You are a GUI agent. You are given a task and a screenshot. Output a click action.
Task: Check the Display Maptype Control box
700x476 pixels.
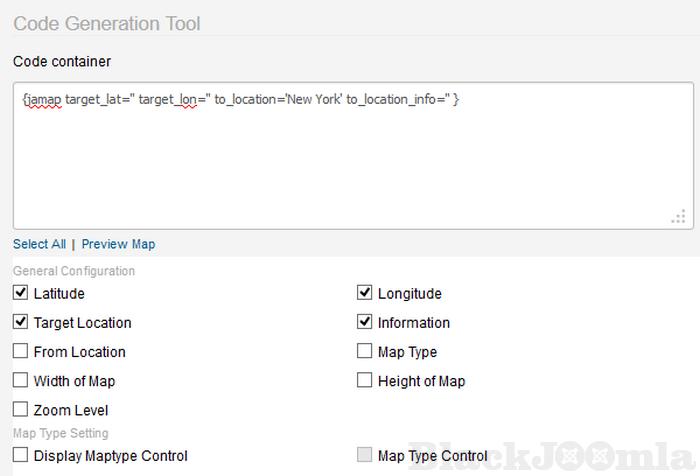[x=21, y=455]
